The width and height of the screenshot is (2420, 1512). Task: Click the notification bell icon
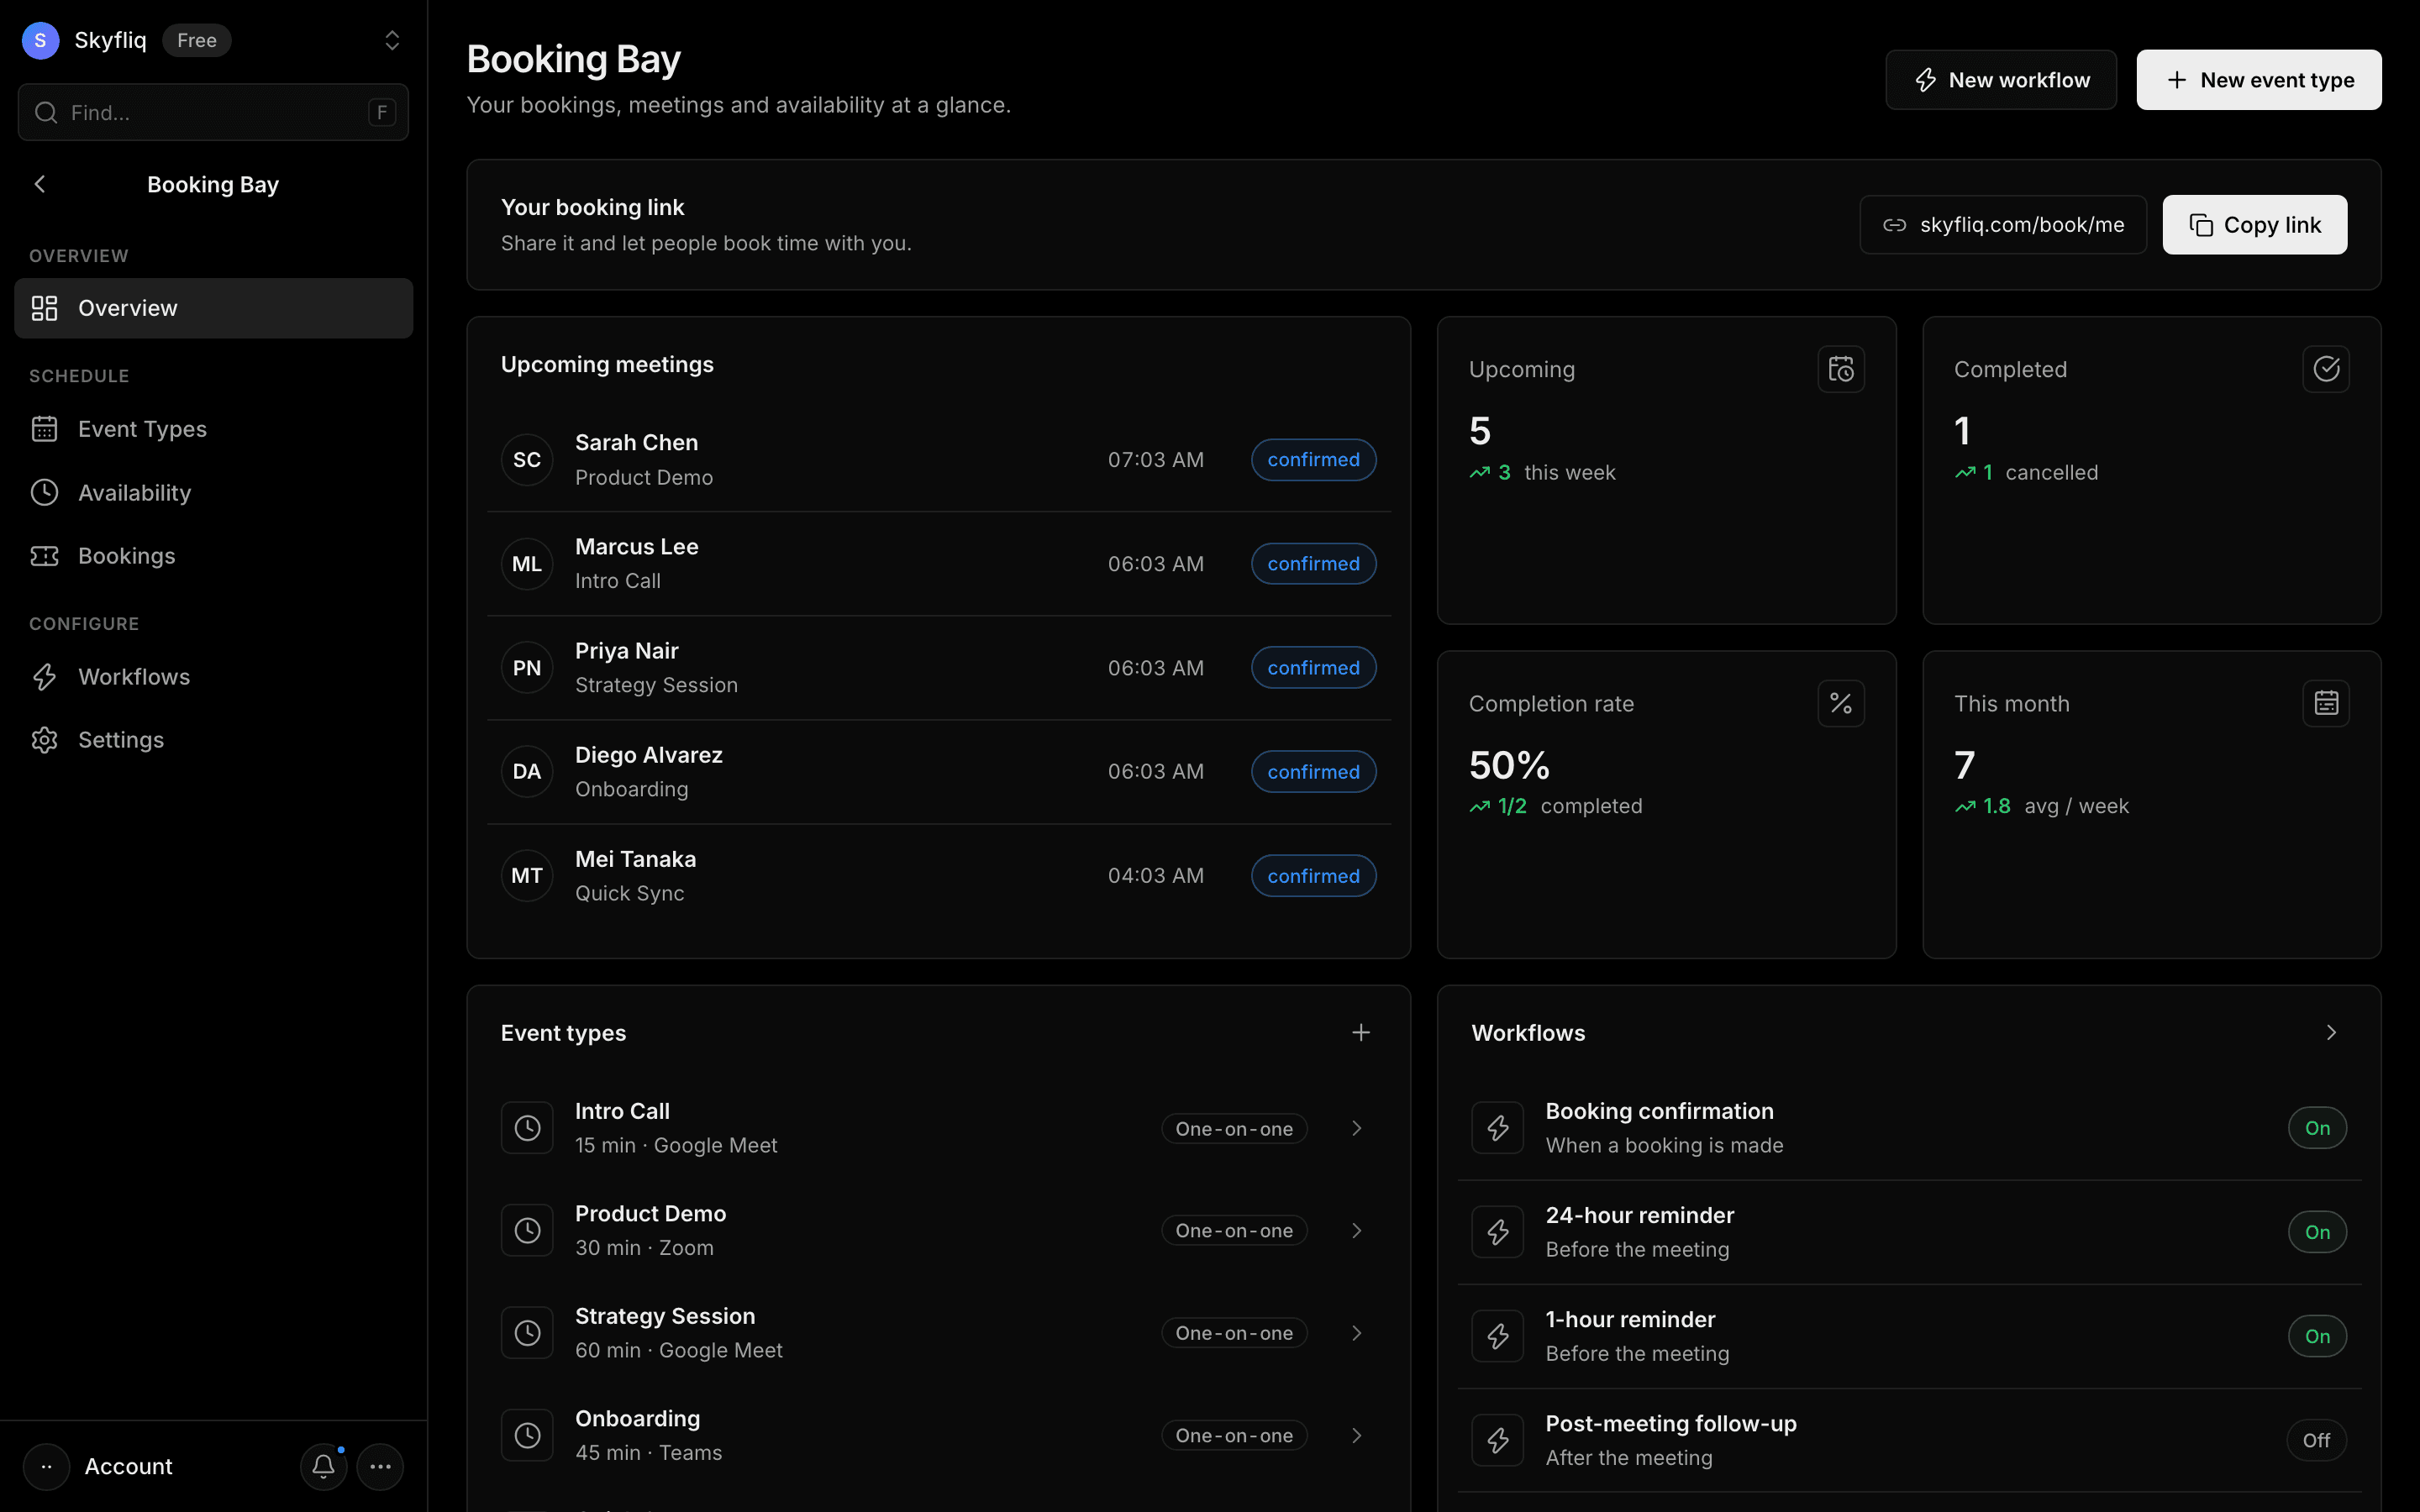point(323,1466)
